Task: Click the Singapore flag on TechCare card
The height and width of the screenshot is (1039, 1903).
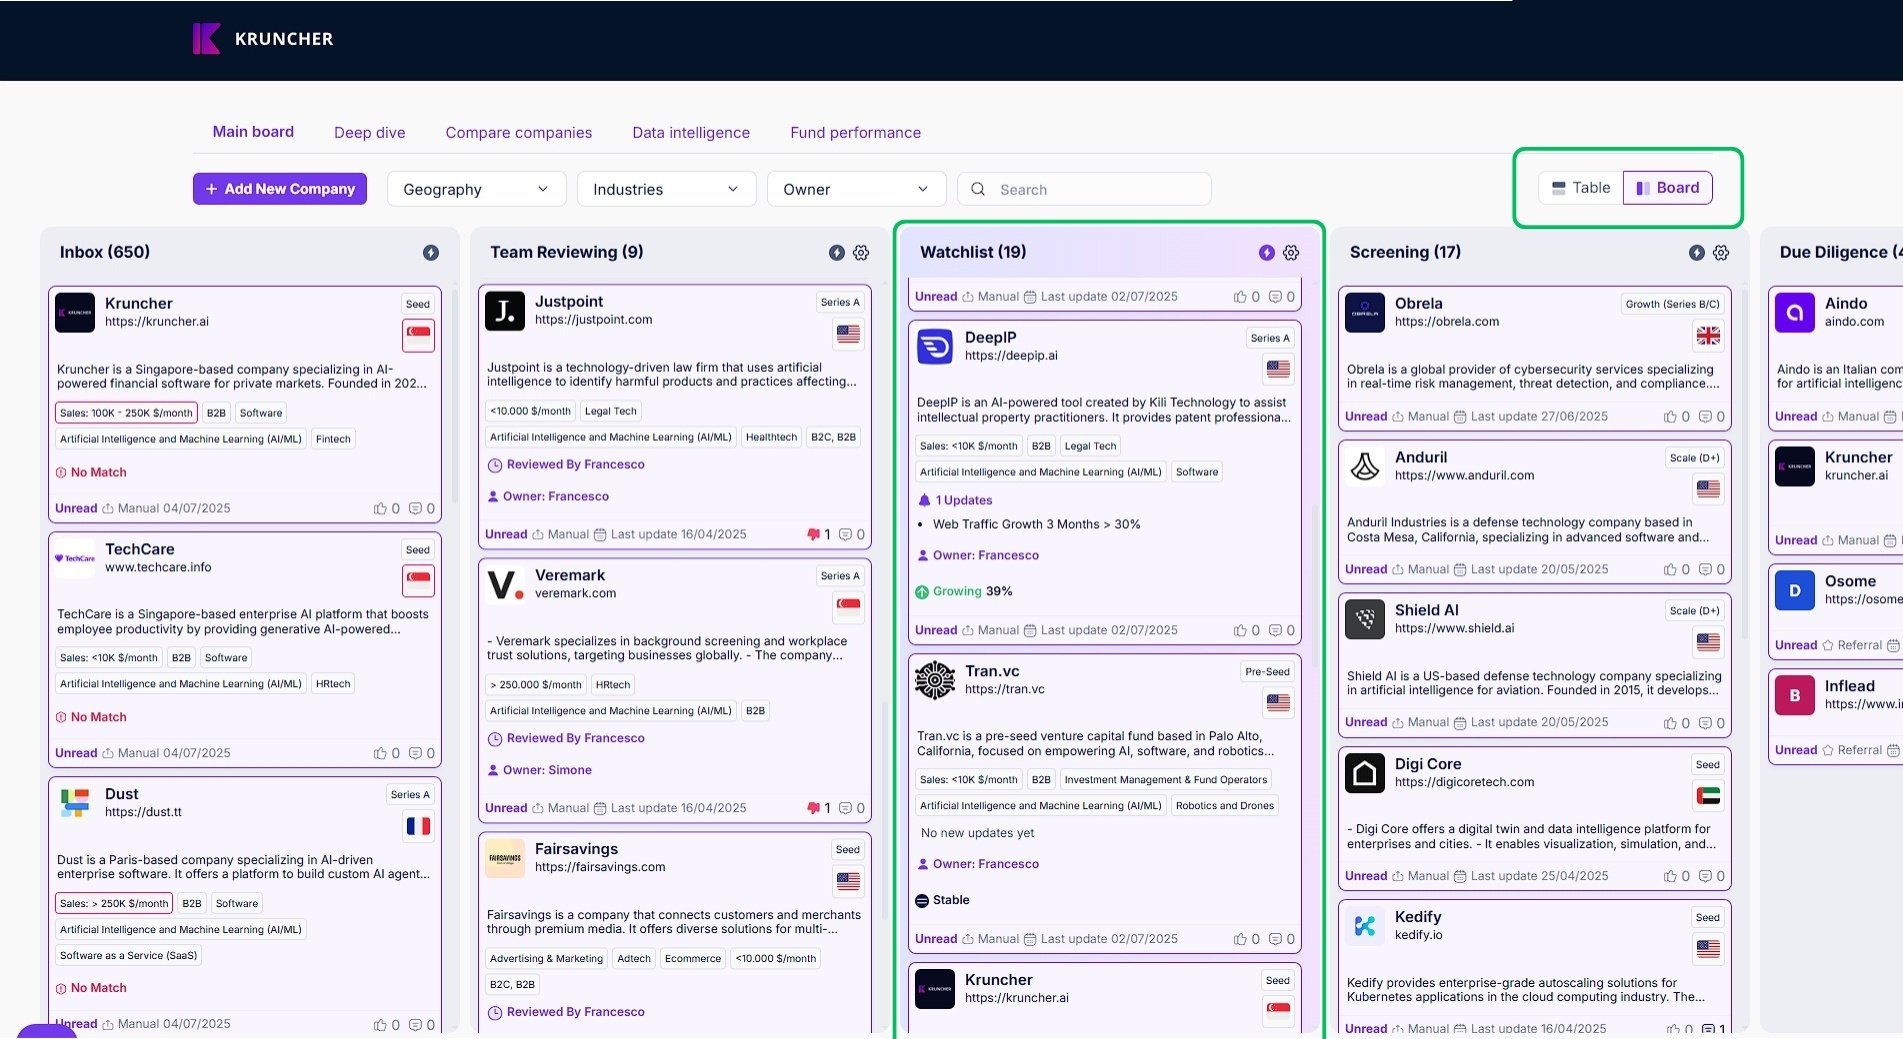Action: [x=418, y=580]
